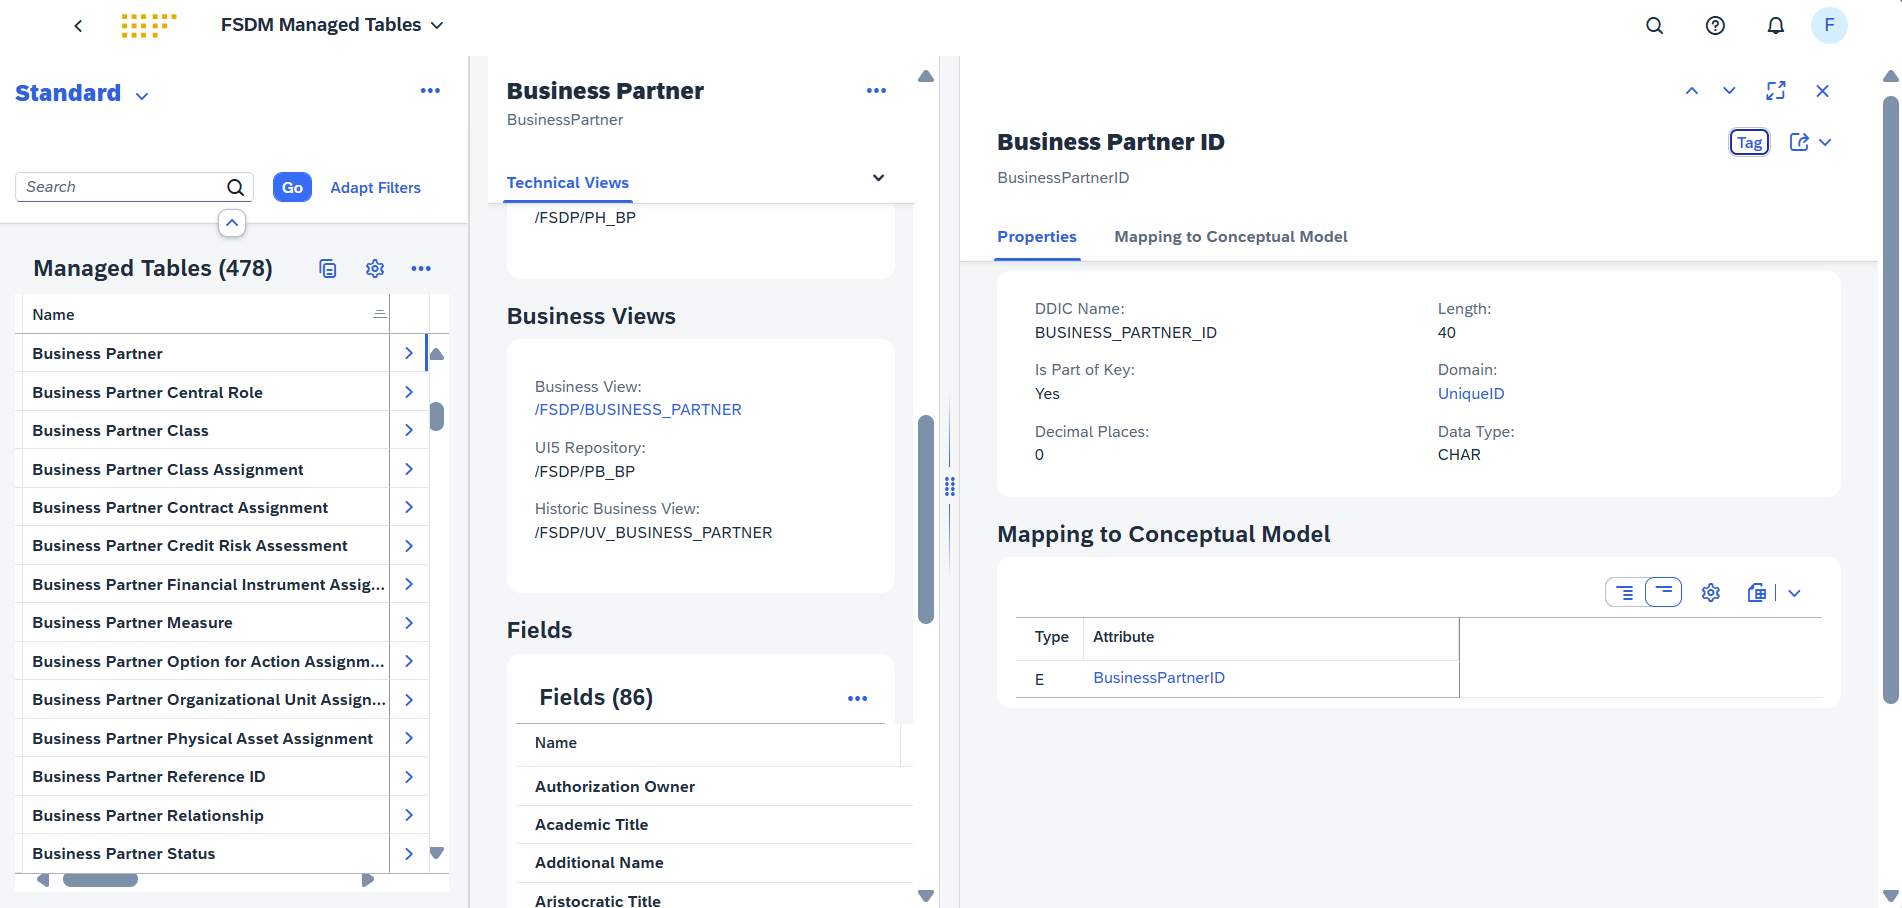Image resolution: width=1902 pixels, height=908 pixels.
Task: Click the copy icon beside Managed Tables
Action: pyautogui.click(x=328, y=268)
